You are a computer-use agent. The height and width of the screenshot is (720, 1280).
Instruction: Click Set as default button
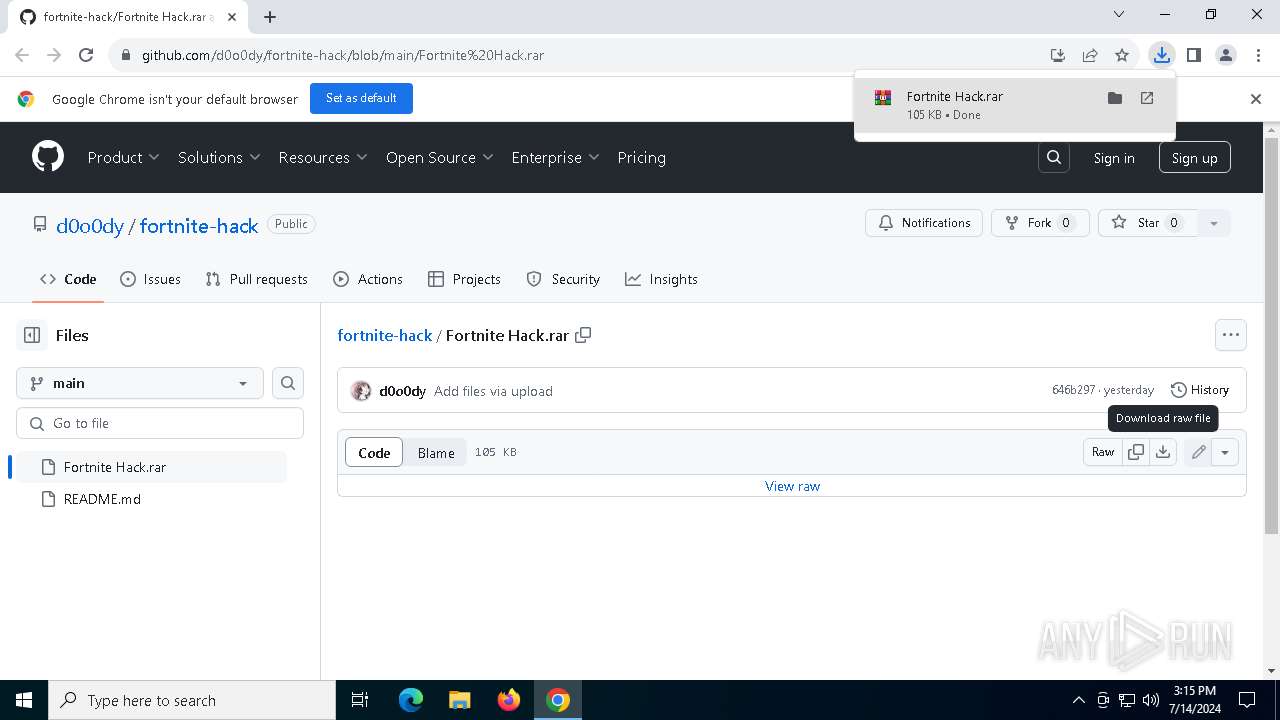[361, 98]
